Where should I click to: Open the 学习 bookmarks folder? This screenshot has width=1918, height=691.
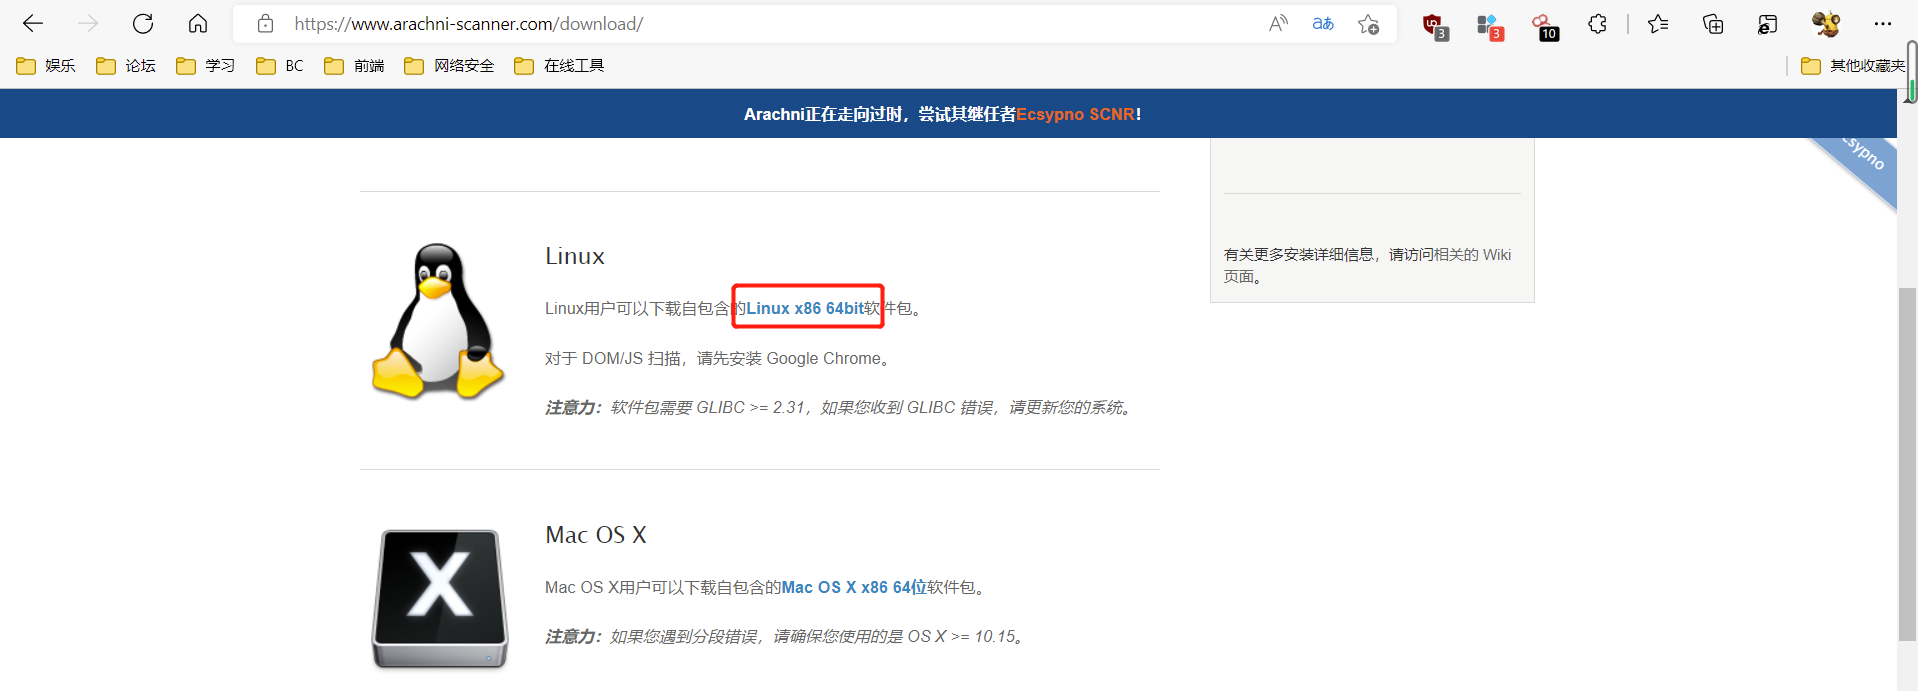(206, 66)
